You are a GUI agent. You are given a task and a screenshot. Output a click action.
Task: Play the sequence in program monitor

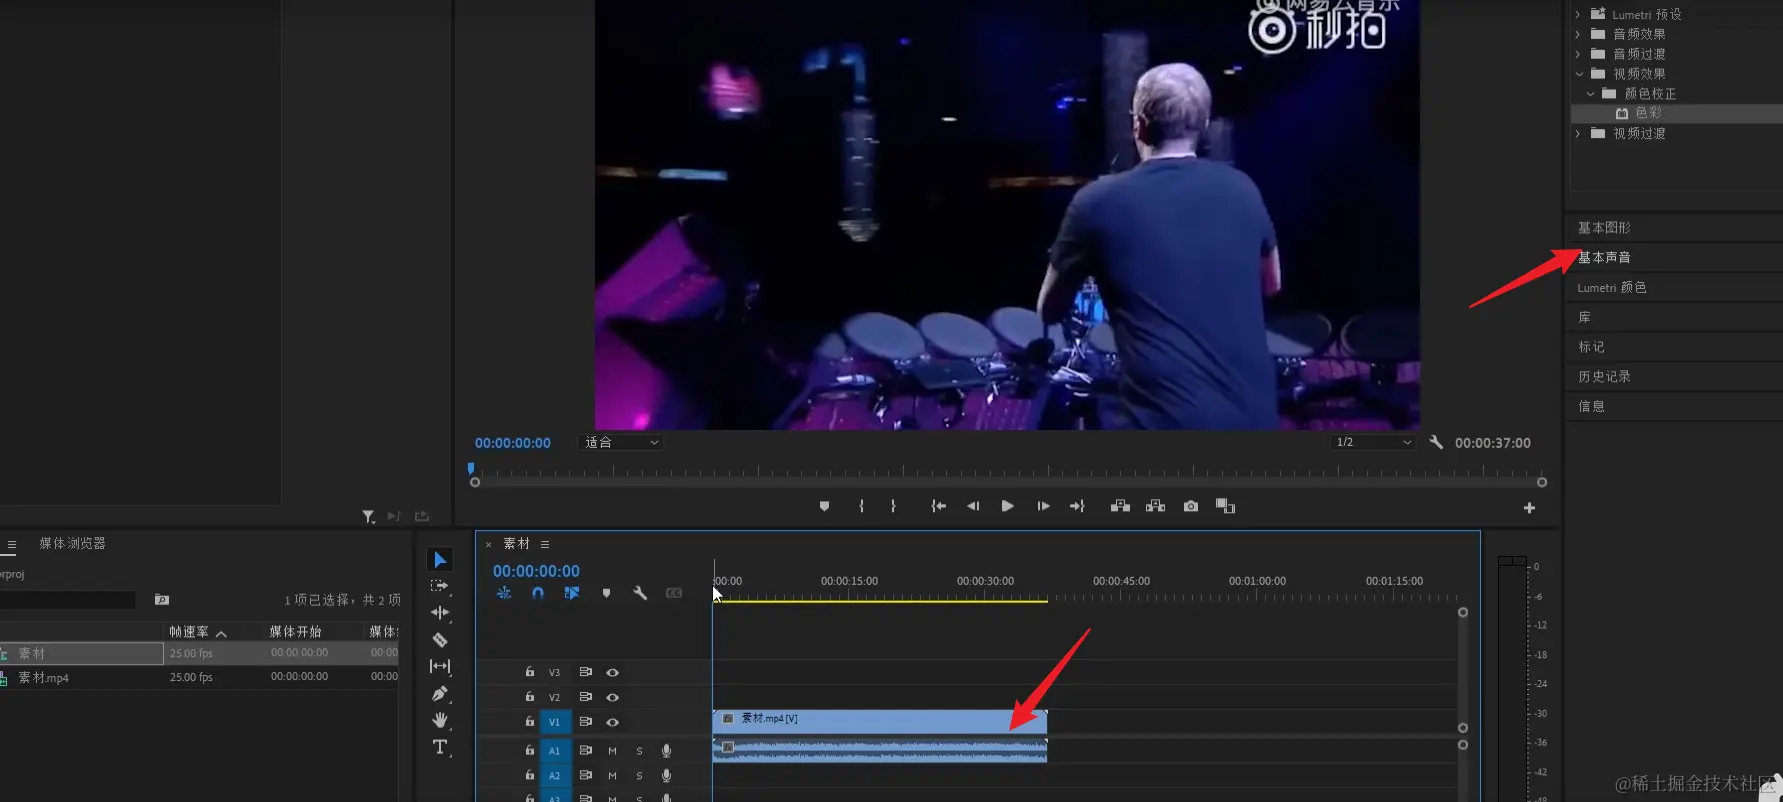[x=1007, y=506]
